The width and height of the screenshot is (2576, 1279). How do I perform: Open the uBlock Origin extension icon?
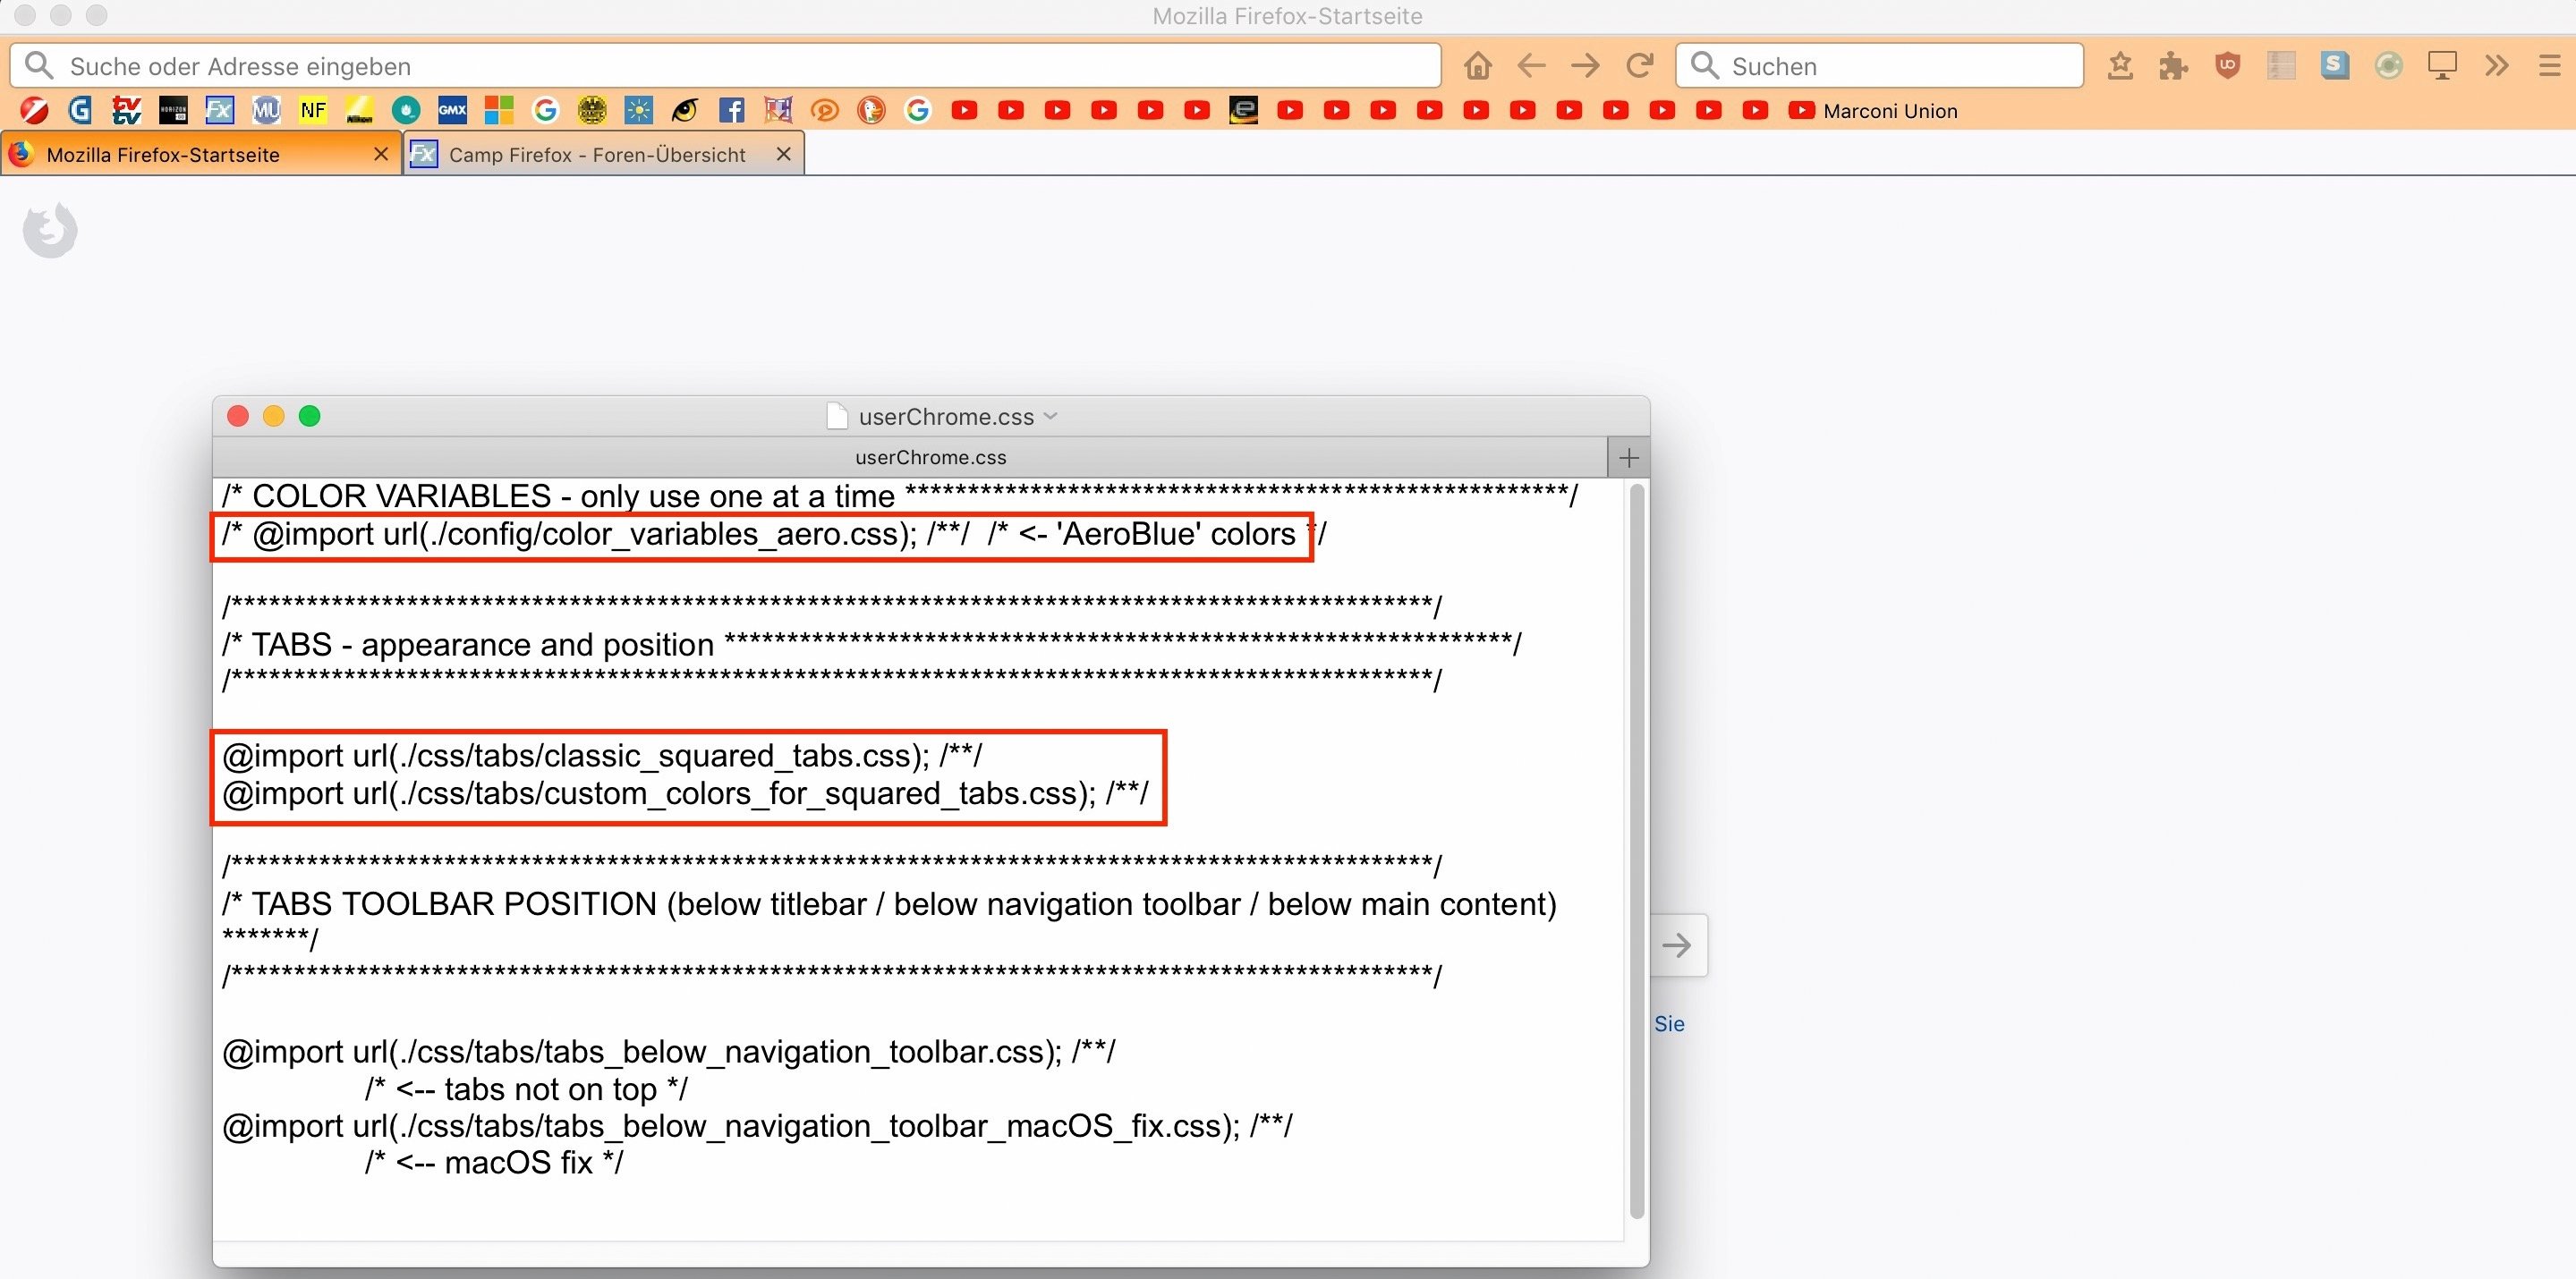pyautogui.click(x=2227, y=66)
